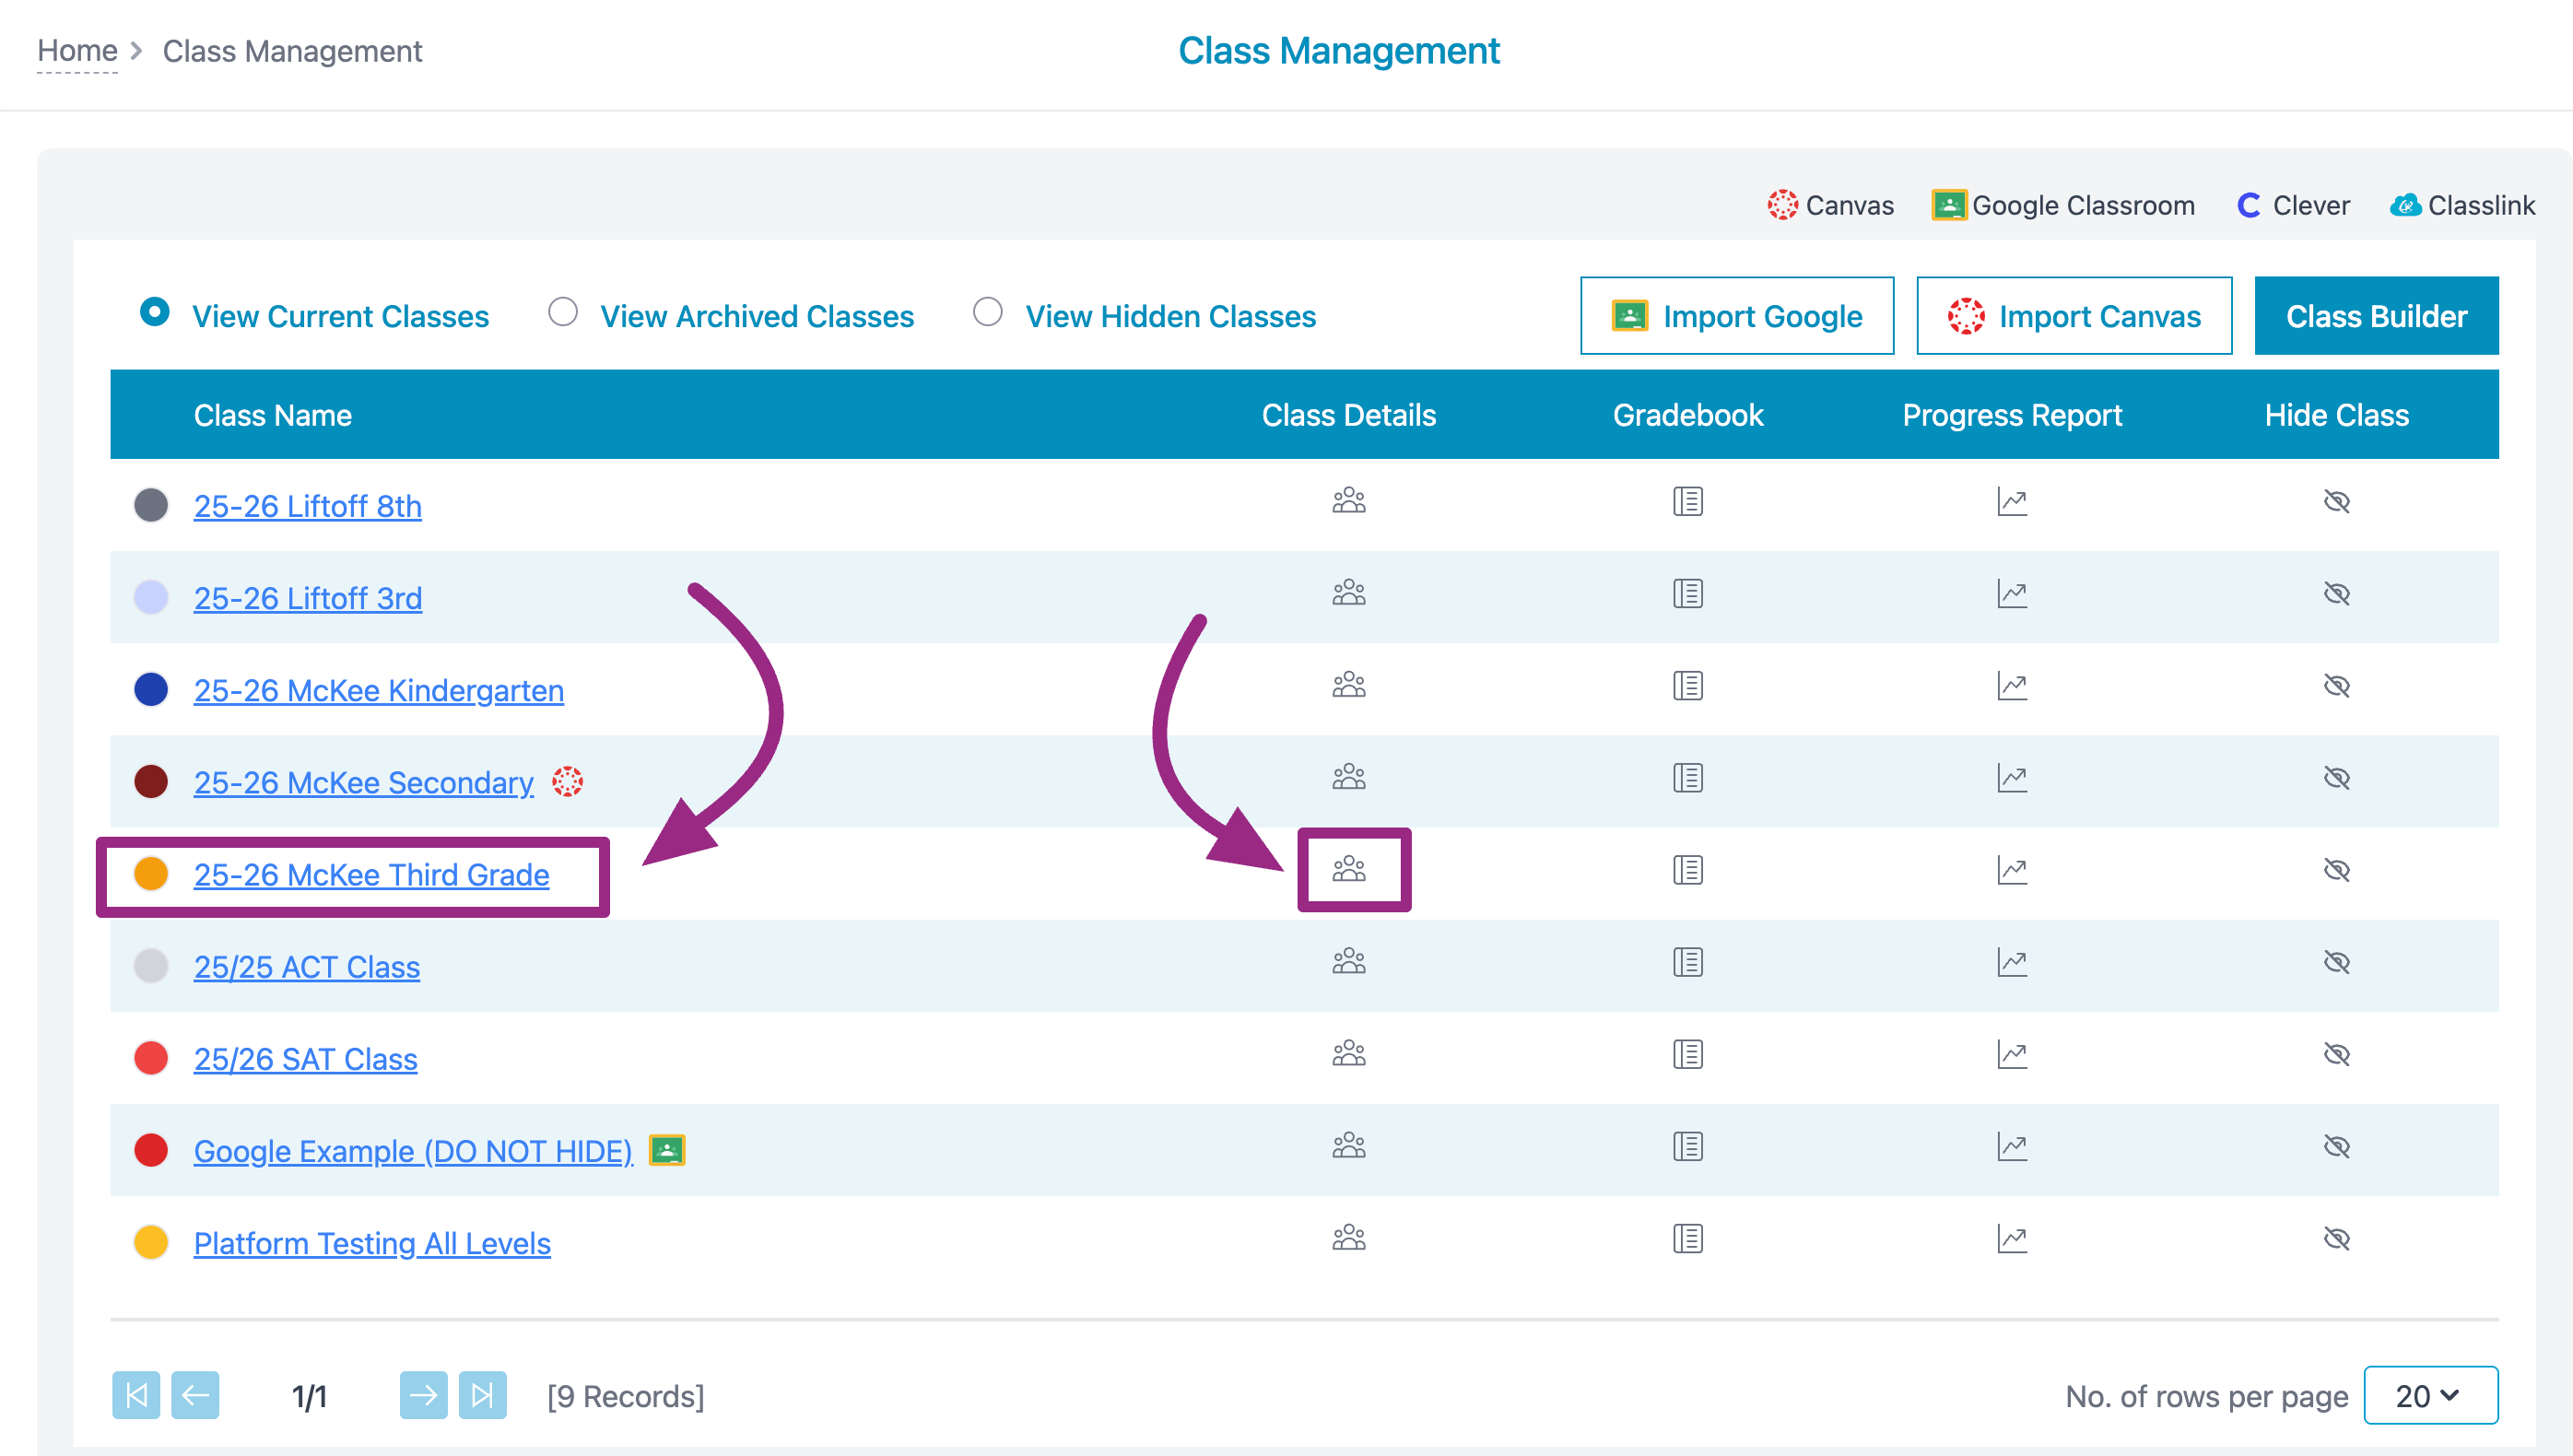The height and width of the screenshot is (1456, 2573).
Task: Open gradebook for 25/26 SAT Class
Action: tap(1687, 1054)
